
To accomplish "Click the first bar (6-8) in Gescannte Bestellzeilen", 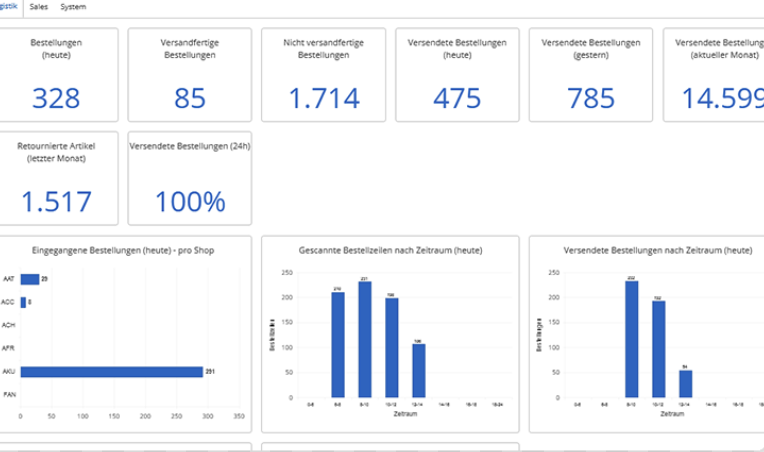I will point(338,345).
